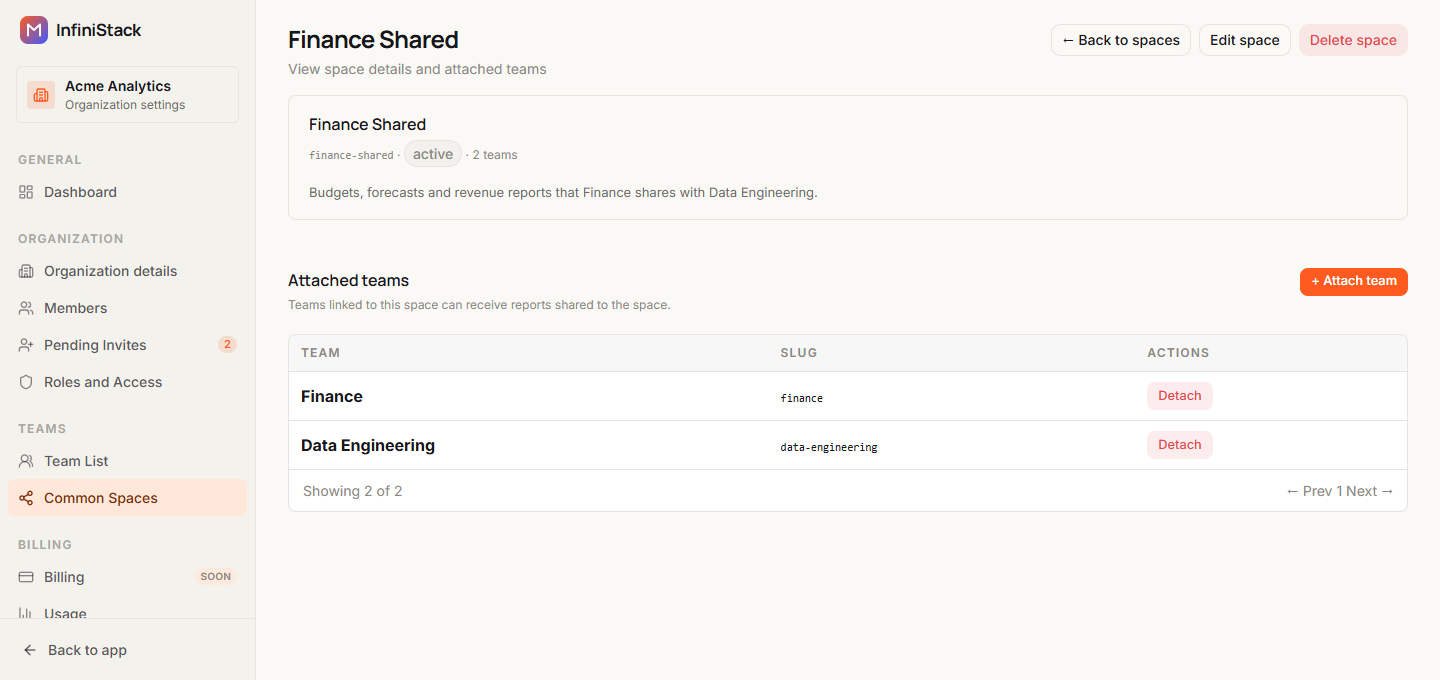
Task: Open Organization details in sidebar
Action: (x=127, y=271)
